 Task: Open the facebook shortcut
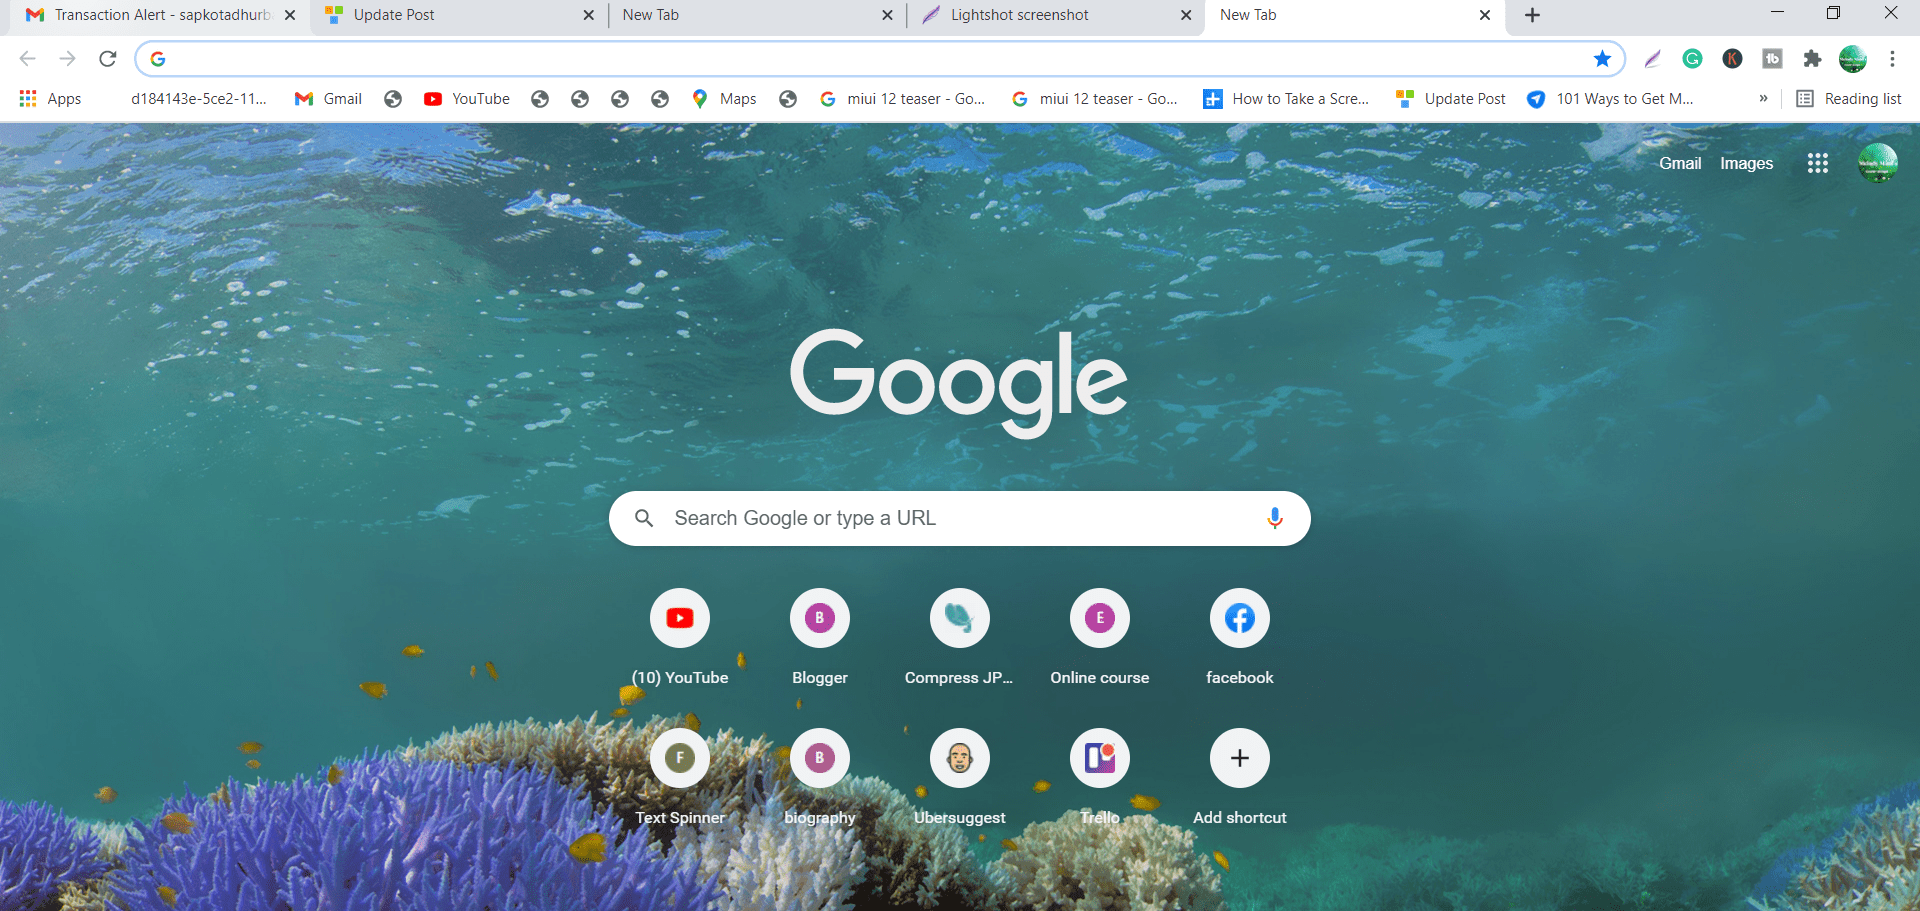pos(1240,637)
